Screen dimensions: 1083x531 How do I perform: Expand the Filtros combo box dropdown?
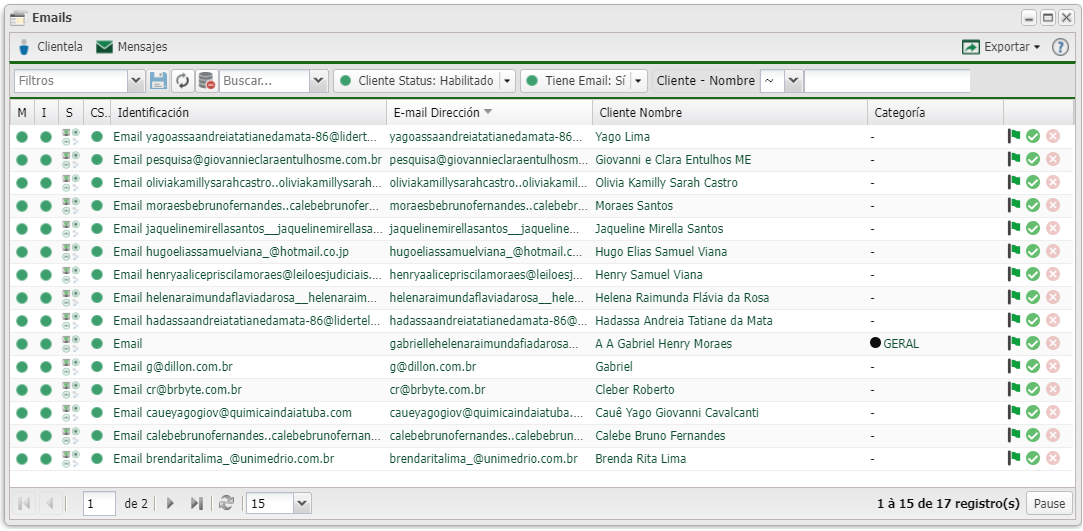tap(136, 81)
